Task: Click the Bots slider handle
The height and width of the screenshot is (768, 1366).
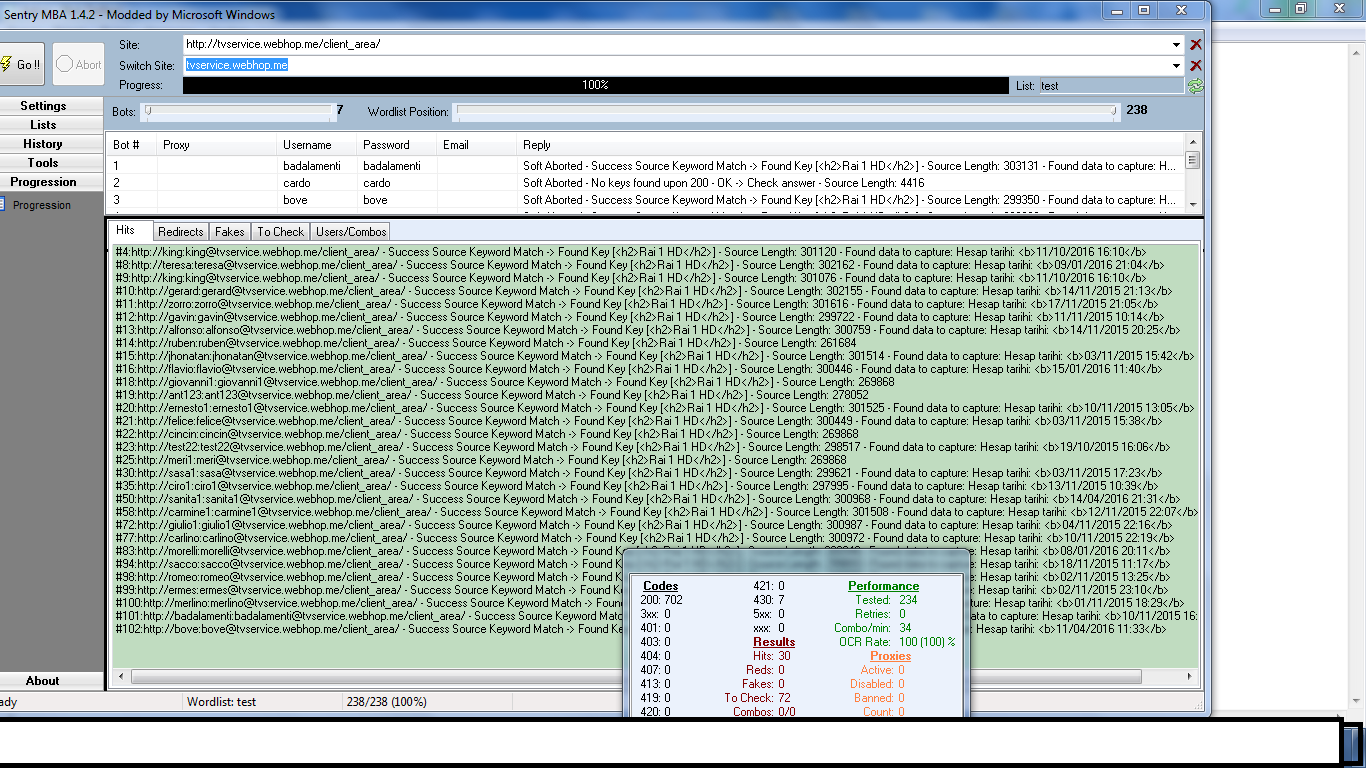Action: [x=149, y=111]
